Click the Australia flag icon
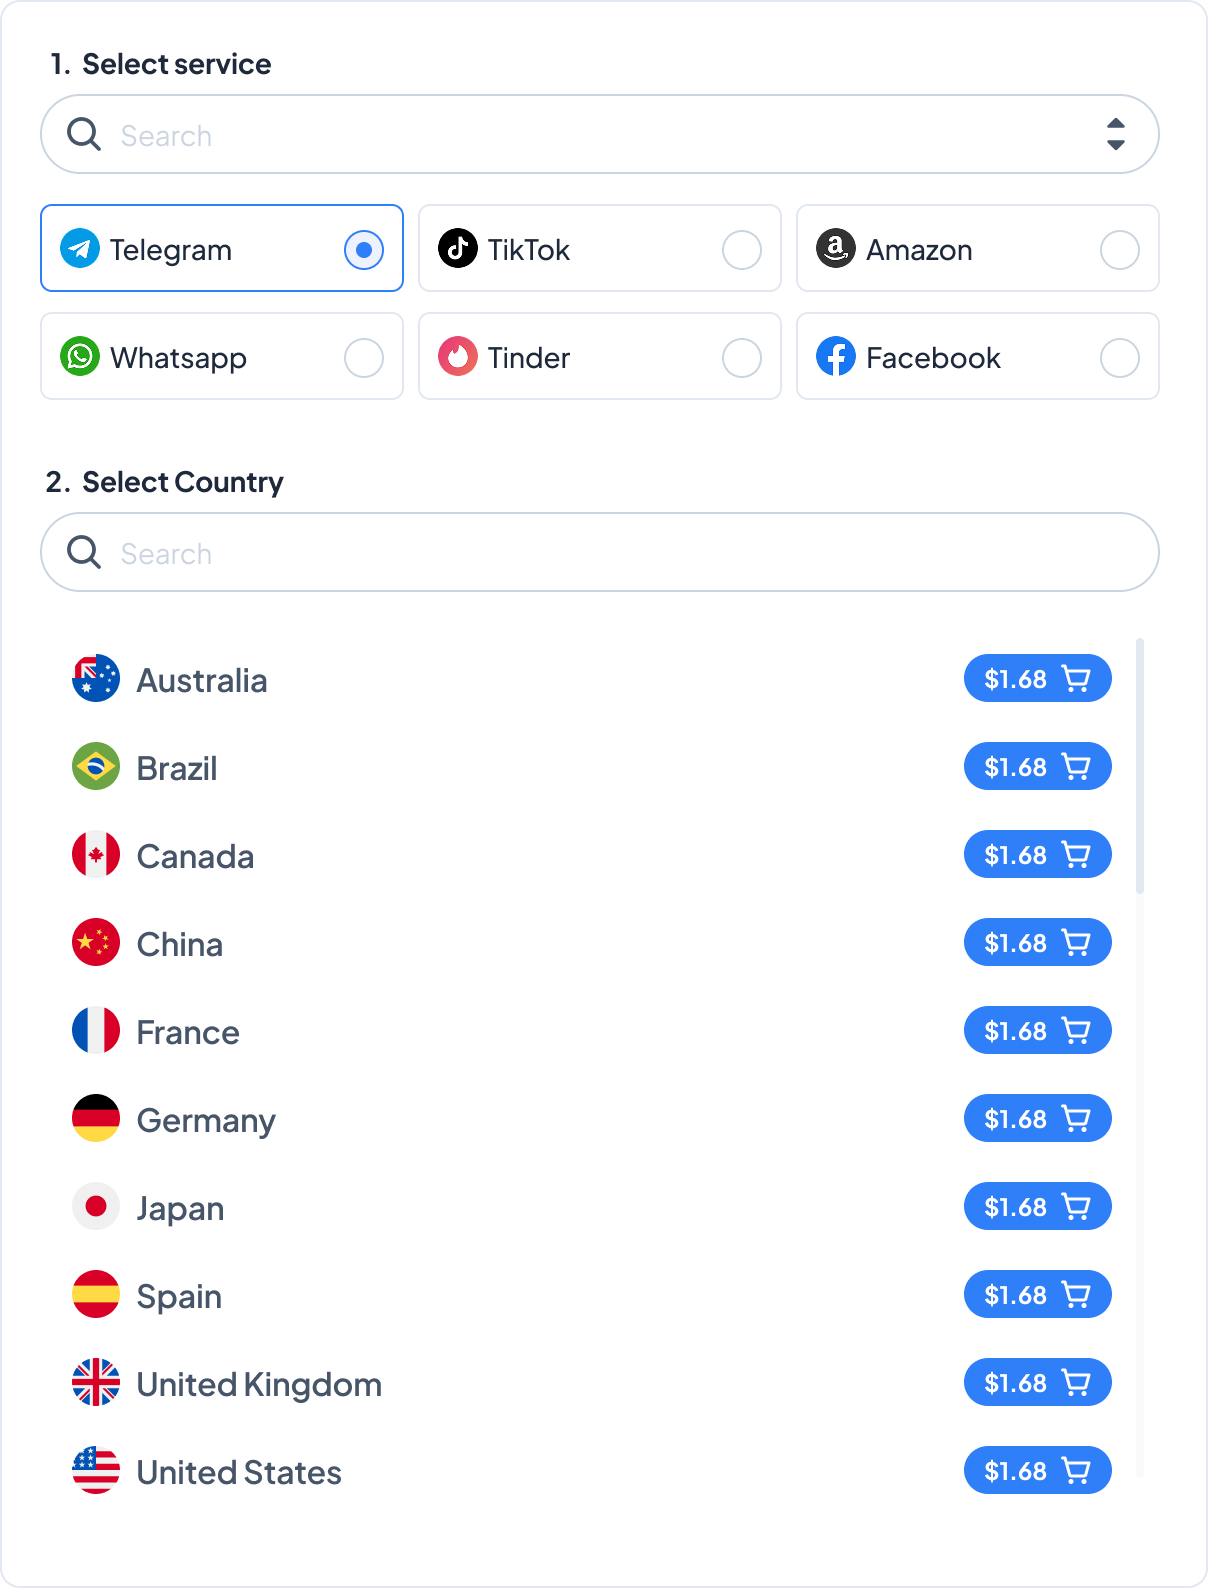The width and height of the screenshot is (1208, 1588). click(x=96, y=679)
